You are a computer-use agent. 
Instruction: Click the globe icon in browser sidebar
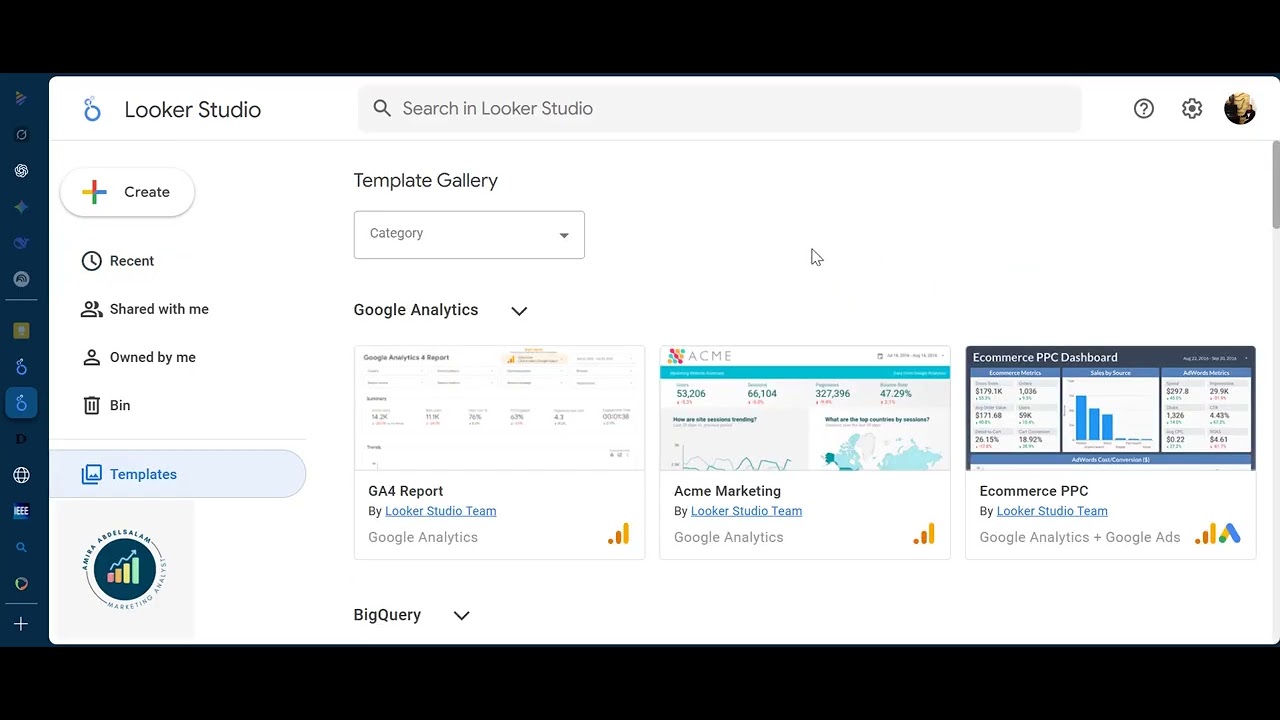[x=21, y=475]
